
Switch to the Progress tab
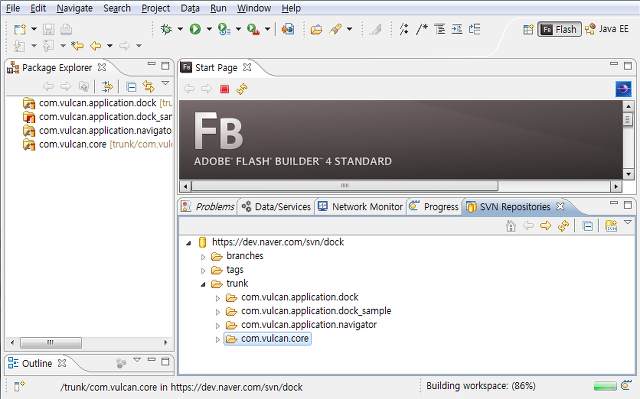point(434,207)
